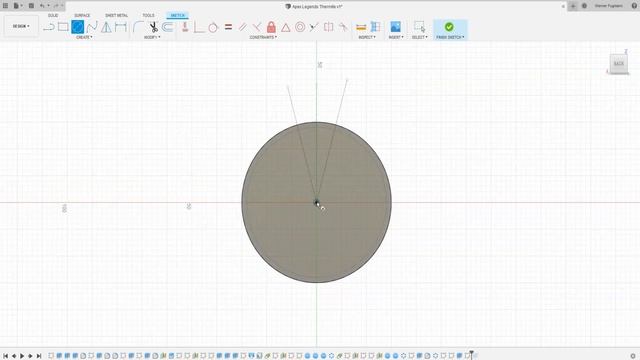The image size is (640, 360).
Task: Open the Insert image tool
Action: 395,27
